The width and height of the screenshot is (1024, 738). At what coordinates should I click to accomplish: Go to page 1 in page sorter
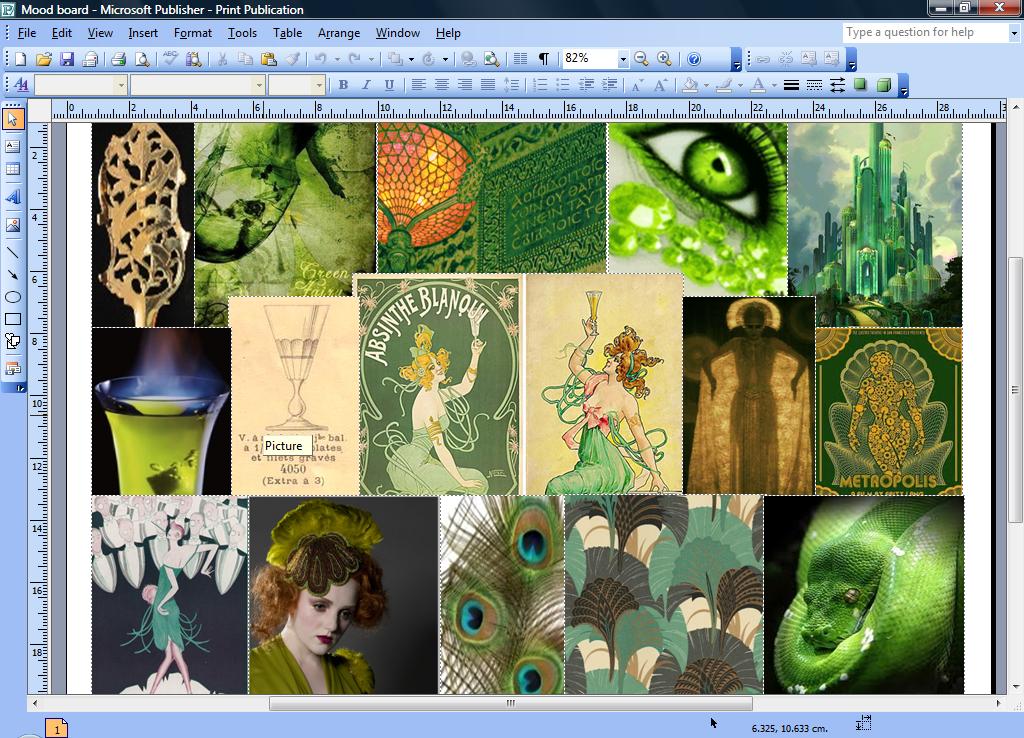57,729
